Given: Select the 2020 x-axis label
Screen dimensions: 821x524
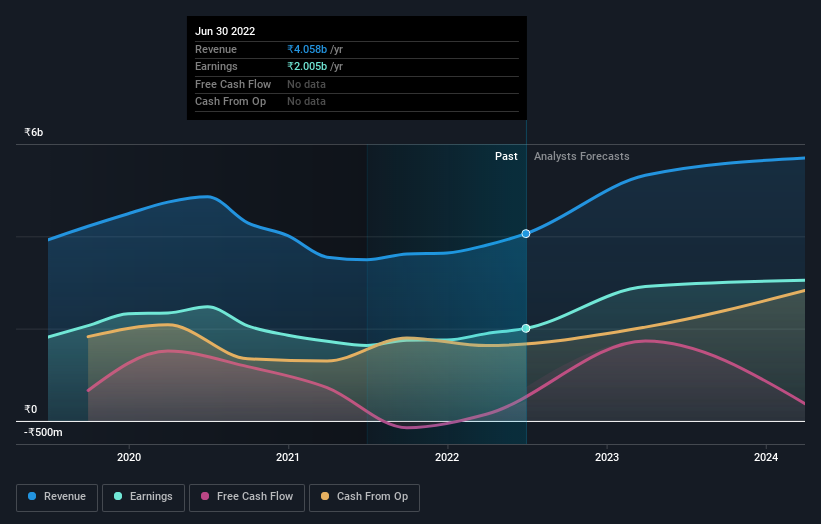Looking at the screenshot, I should [129, 457].
